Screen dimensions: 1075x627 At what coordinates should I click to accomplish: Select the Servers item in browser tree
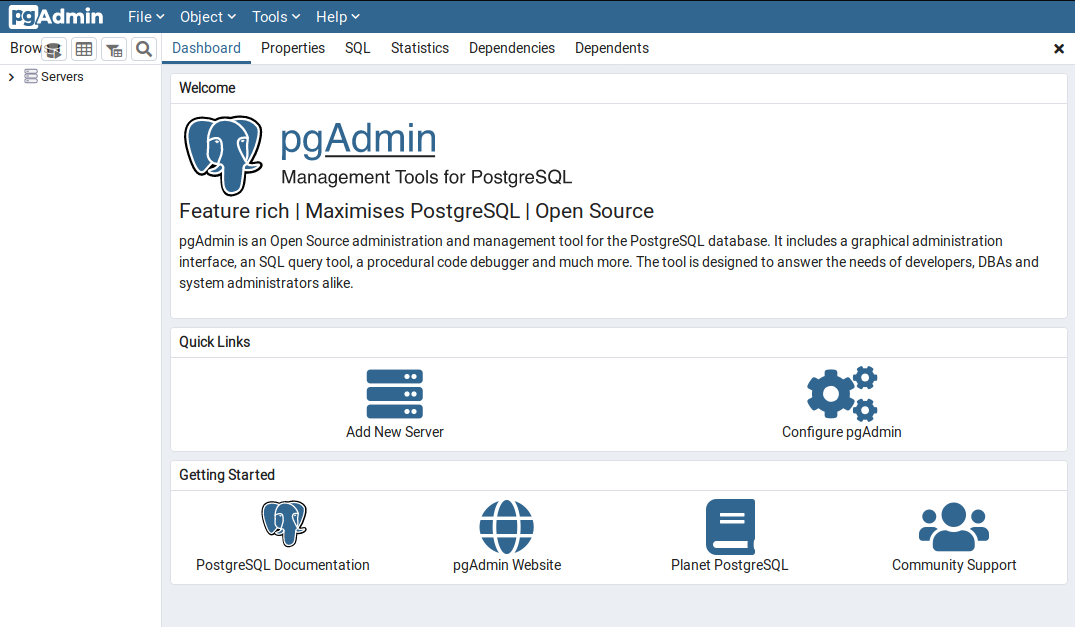(x=61, y=77)
